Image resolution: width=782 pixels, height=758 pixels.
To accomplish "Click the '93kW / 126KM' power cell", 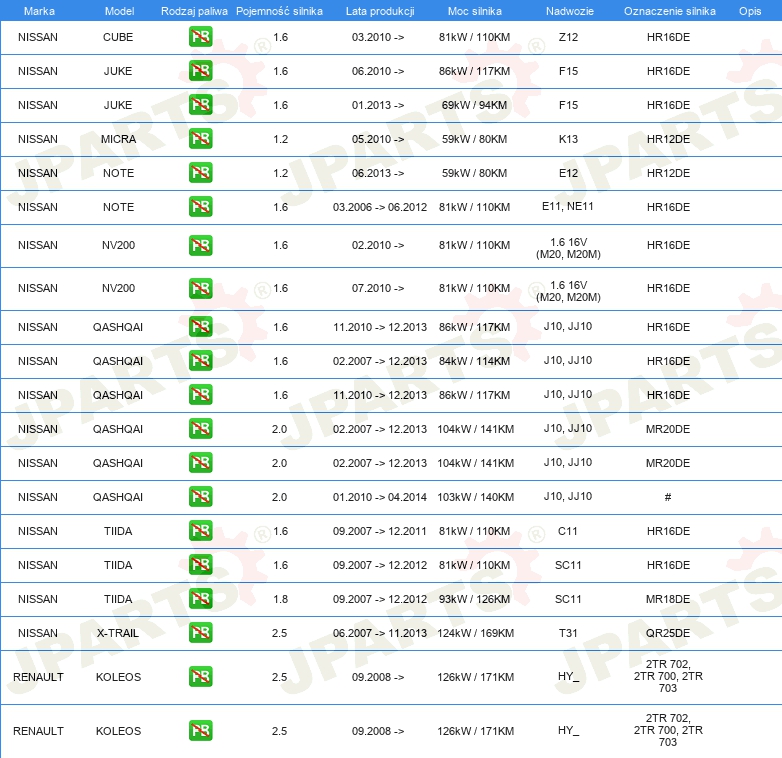I will pos(474,599).
